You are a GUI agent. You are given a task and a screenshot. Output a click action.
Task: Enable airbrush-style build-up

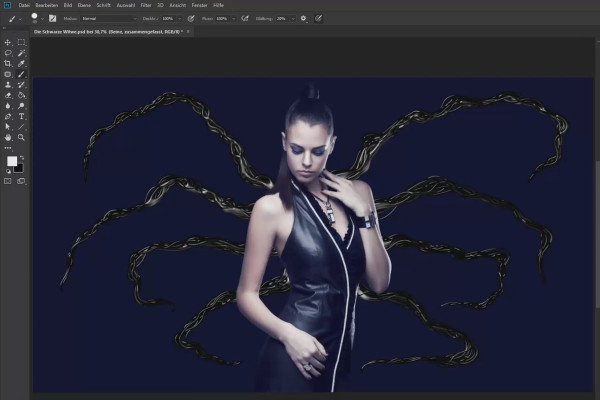[x=245, y=18]
